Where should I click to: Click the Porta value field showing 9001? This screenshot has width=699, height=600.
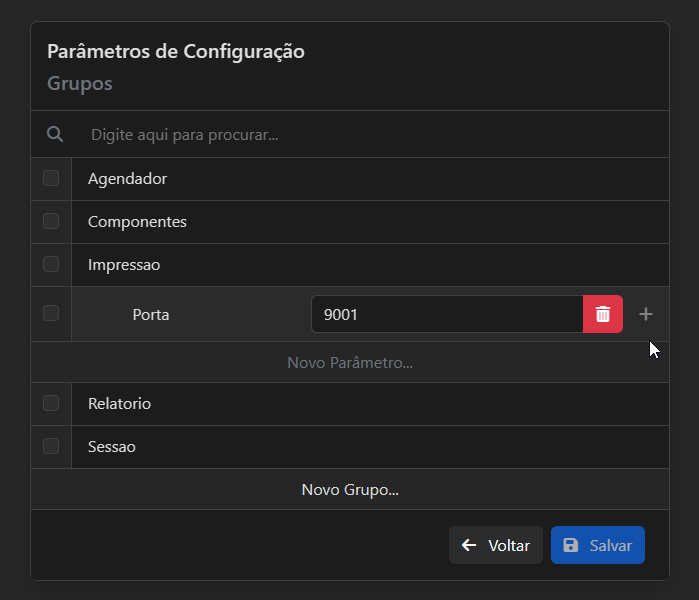point(446,314)
